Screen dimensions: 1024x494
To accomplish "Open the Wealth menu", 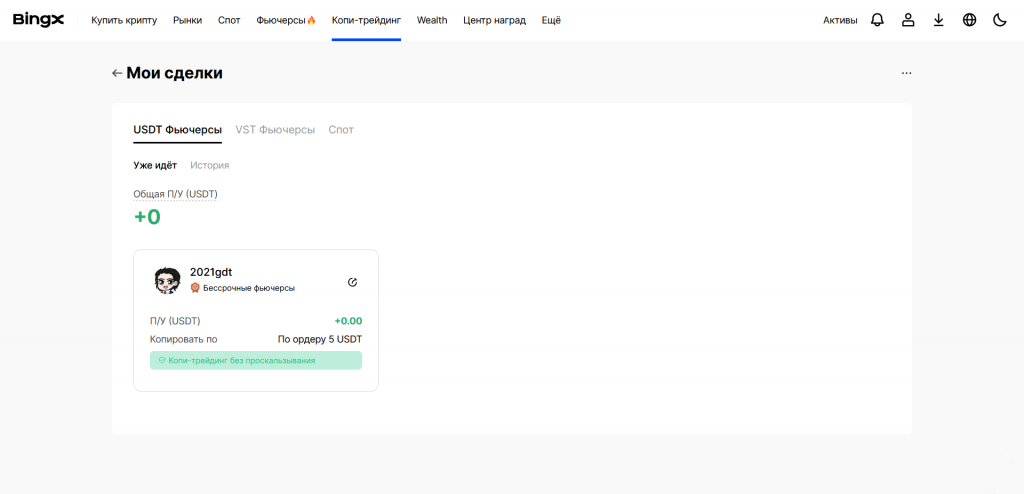I will (x=432, y=20).
